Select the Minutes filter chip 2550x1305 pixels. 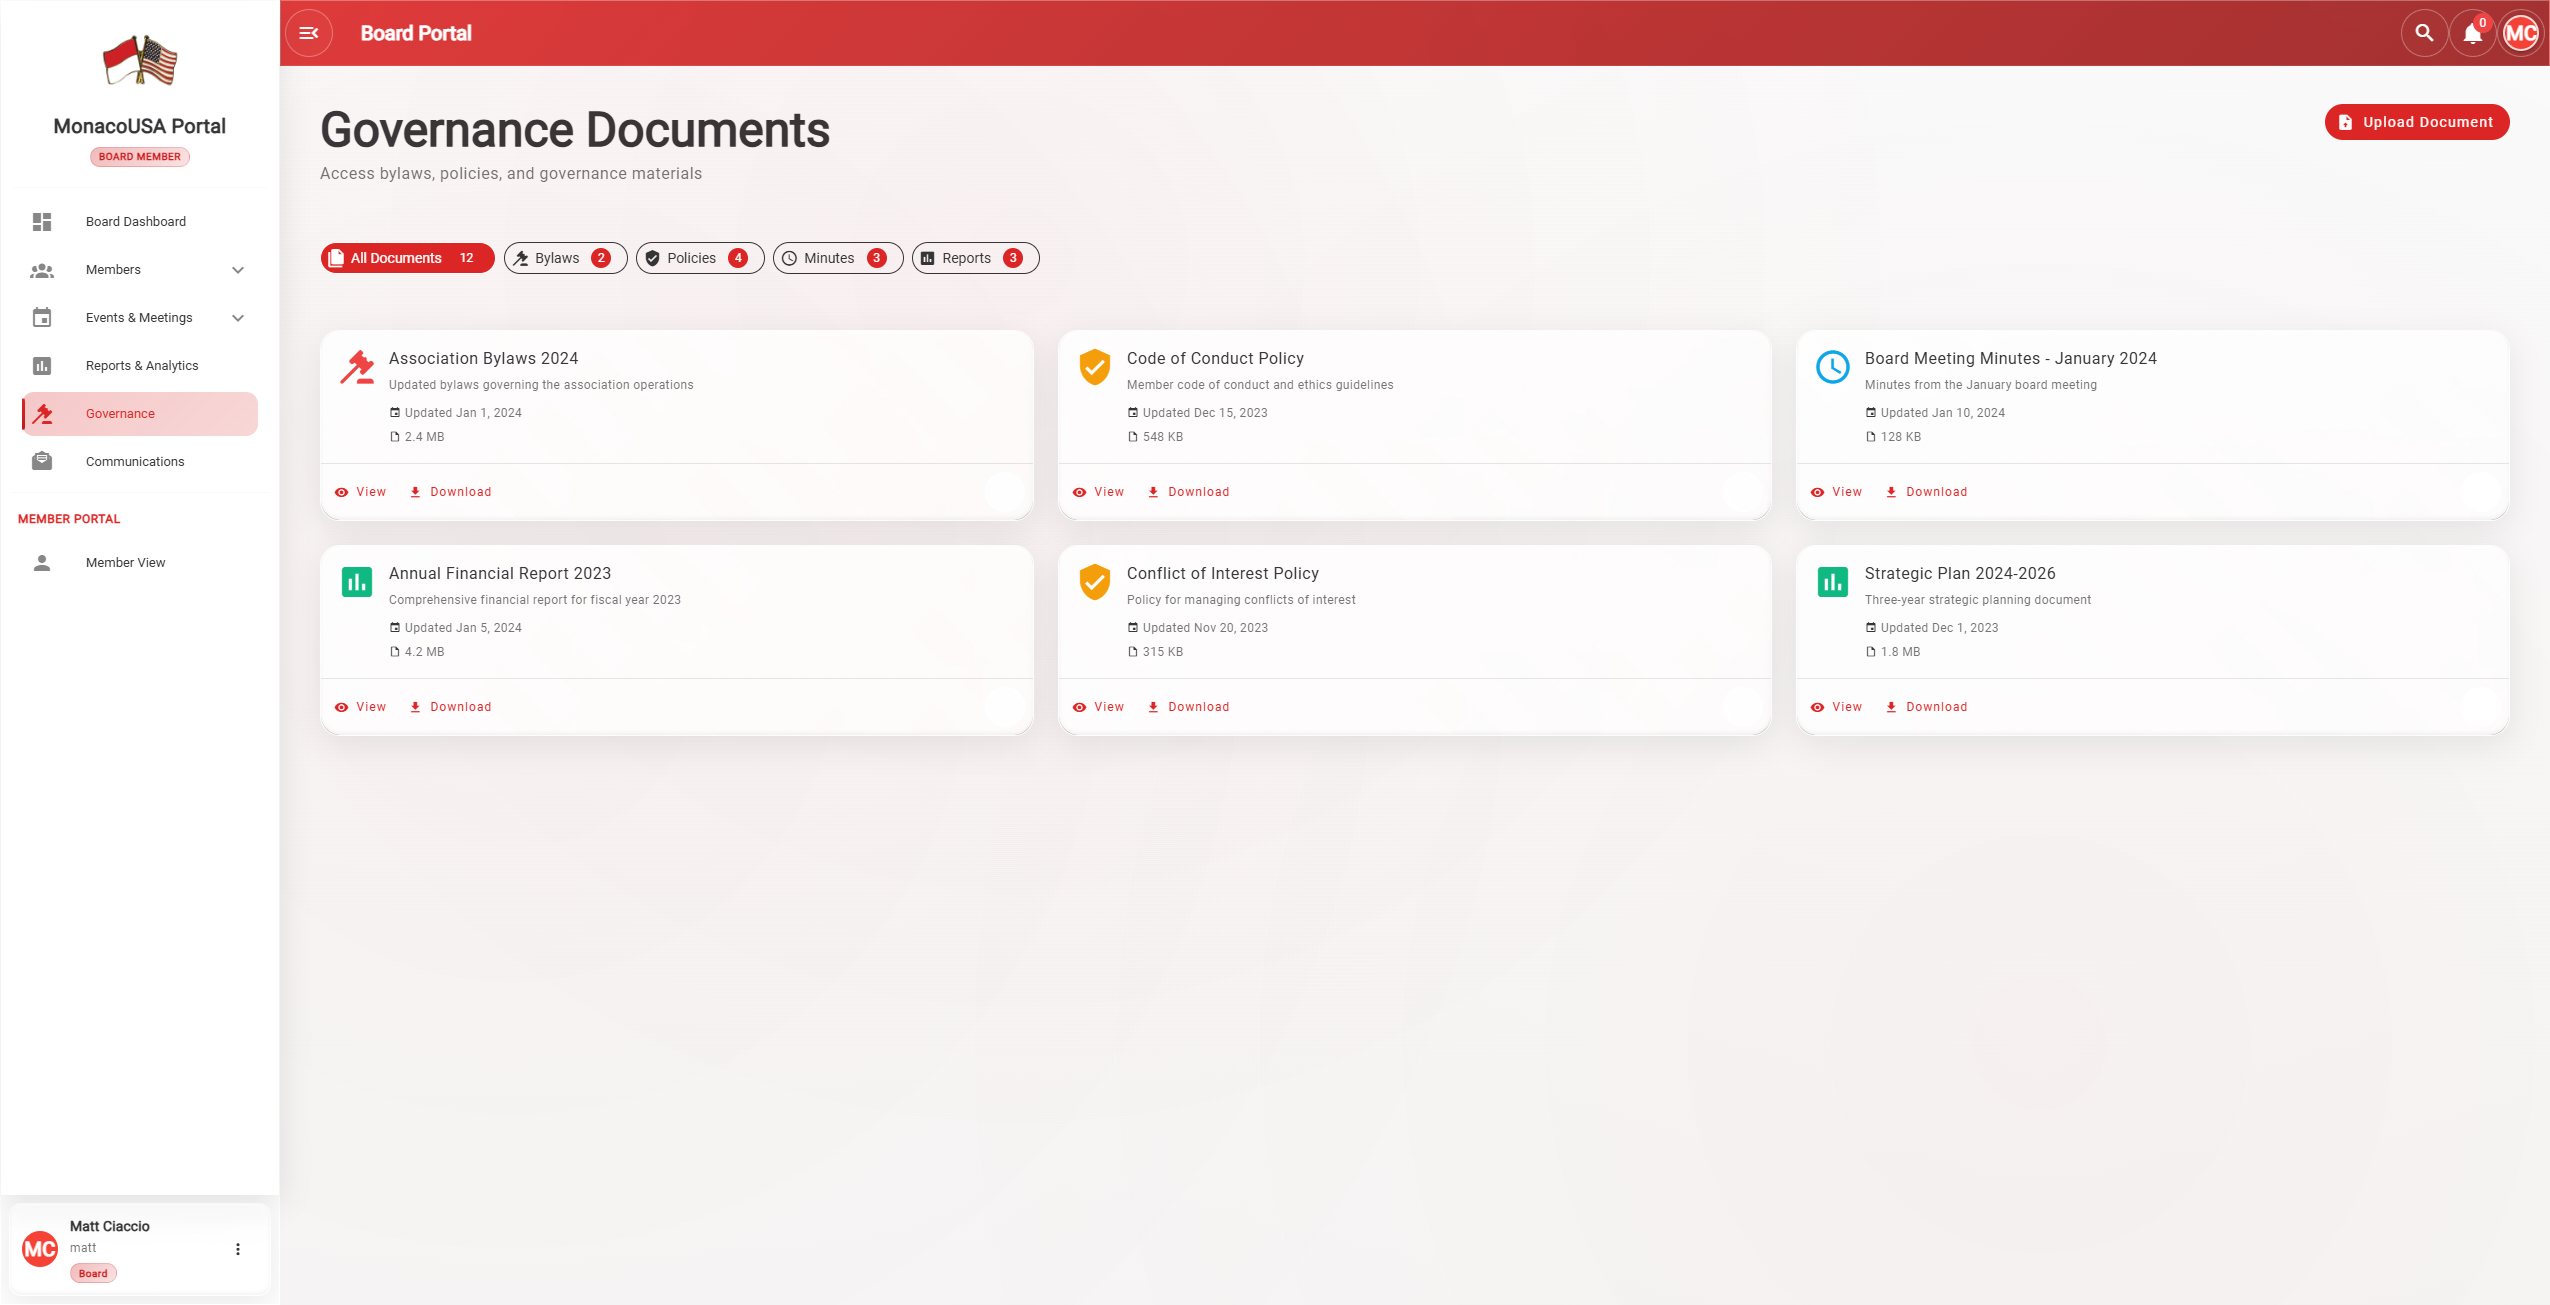coord(837,258)
